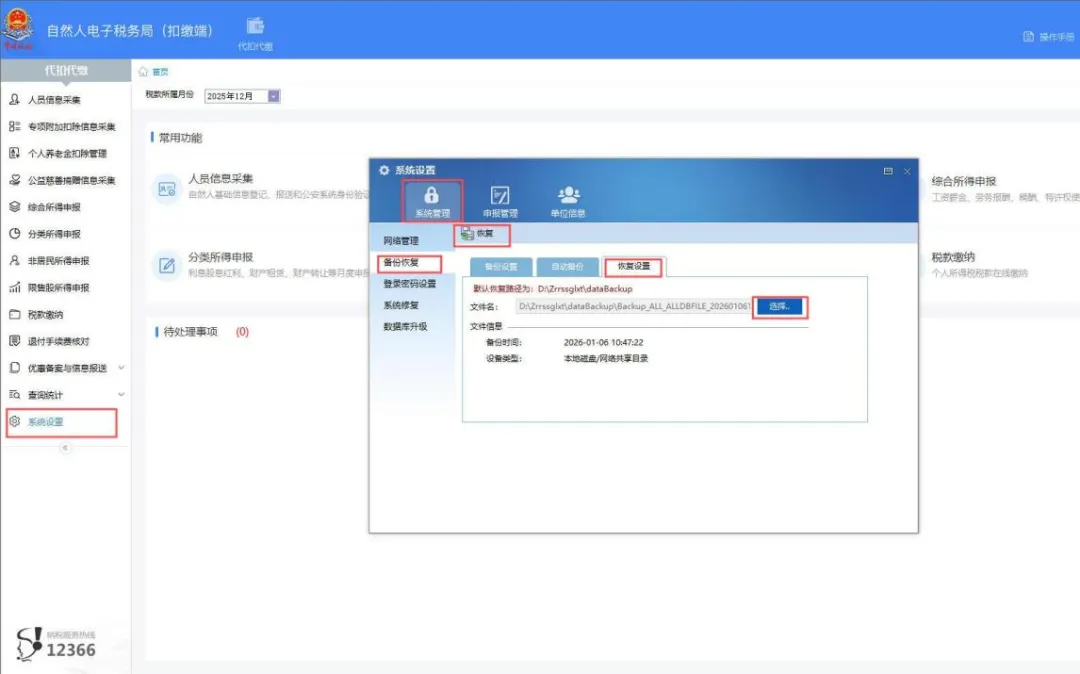Click the 分类所得申报 pie icon in sidebar
The height and width of the screenshot is (674, 1080).
[14, 233]
